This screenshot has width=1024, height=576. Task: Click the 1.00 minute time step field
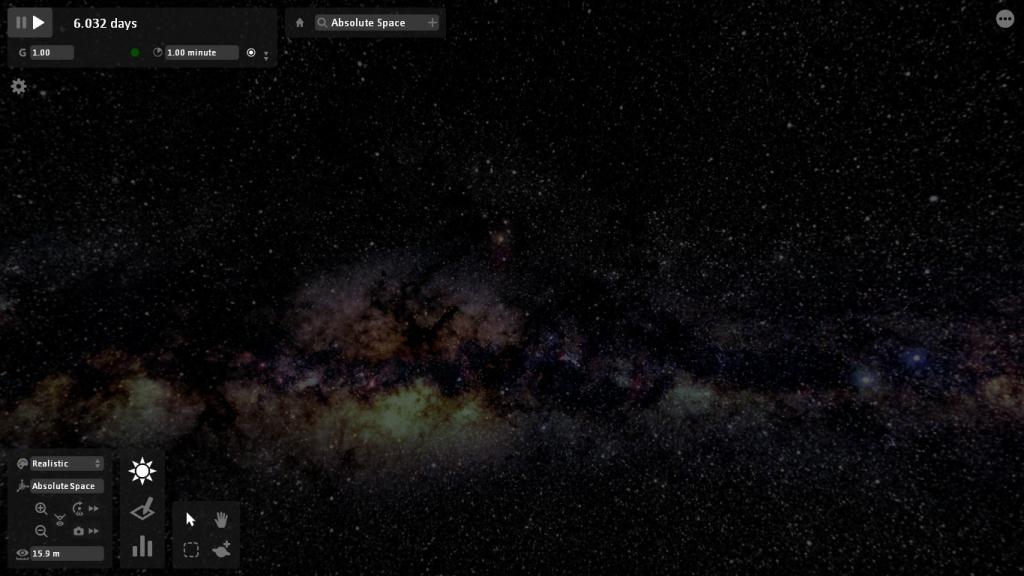[201, 53]
